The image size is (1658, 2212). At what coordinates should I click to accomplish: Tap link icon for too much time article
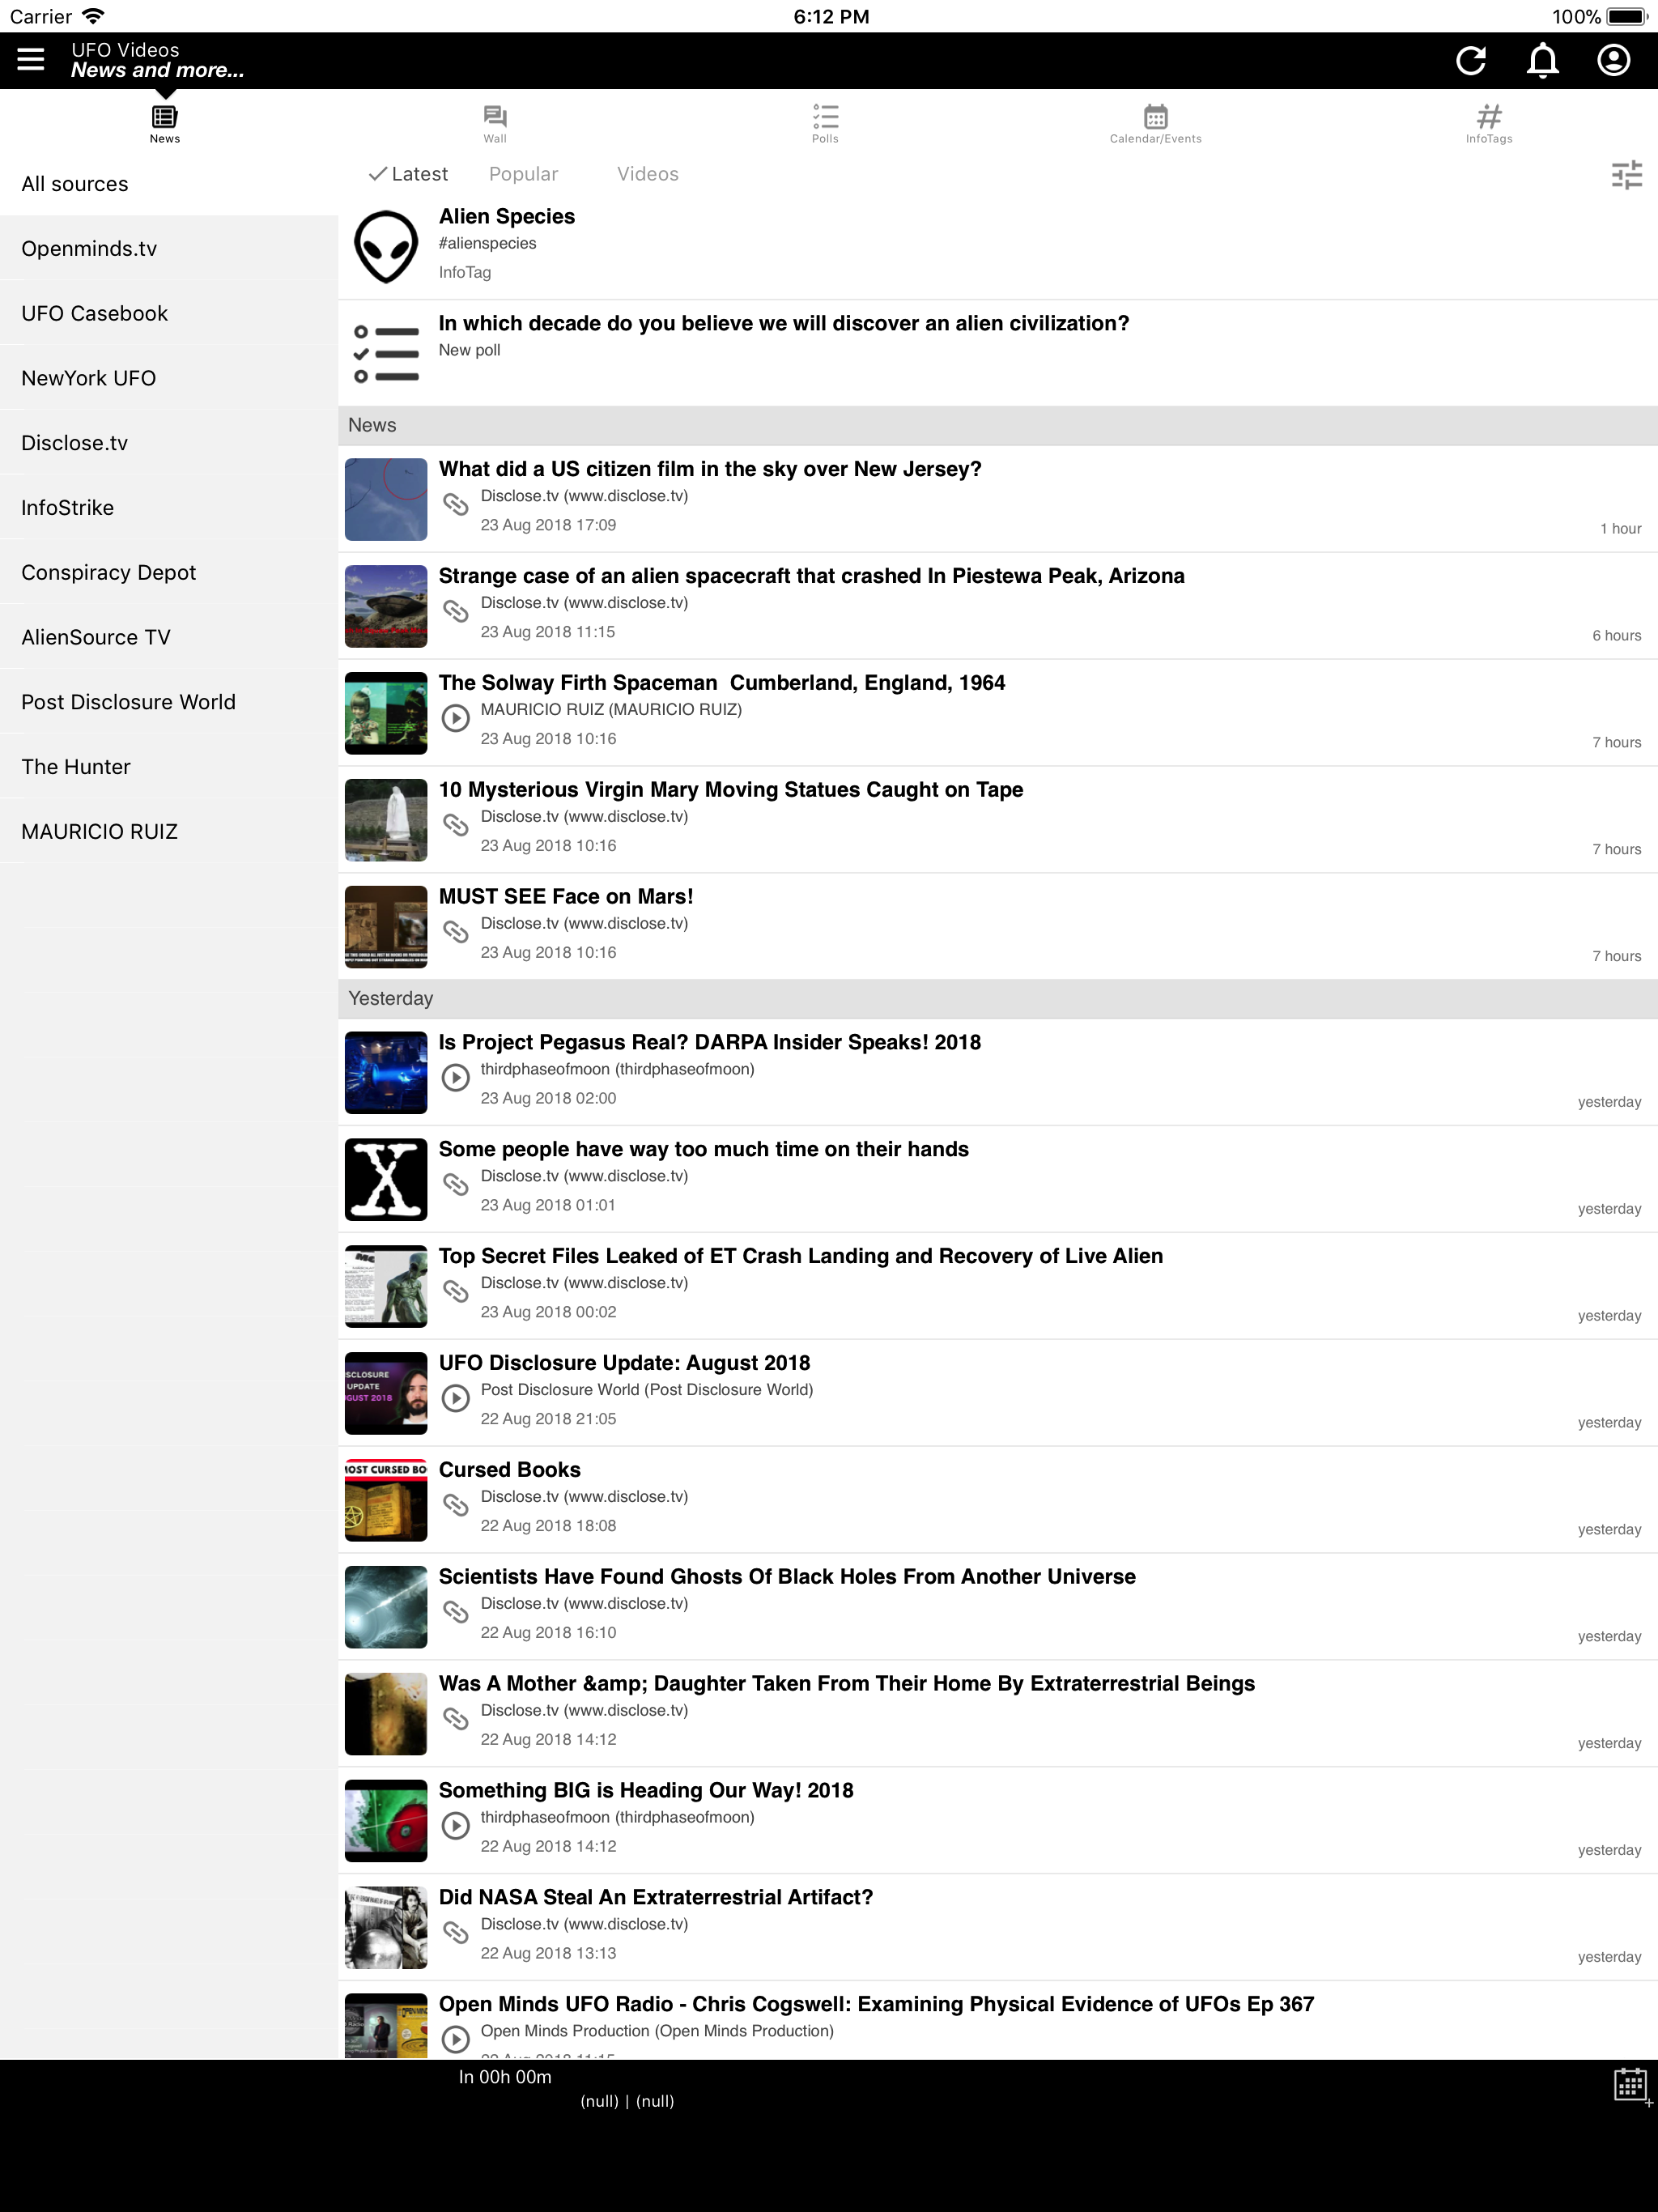click(456, 1185)
